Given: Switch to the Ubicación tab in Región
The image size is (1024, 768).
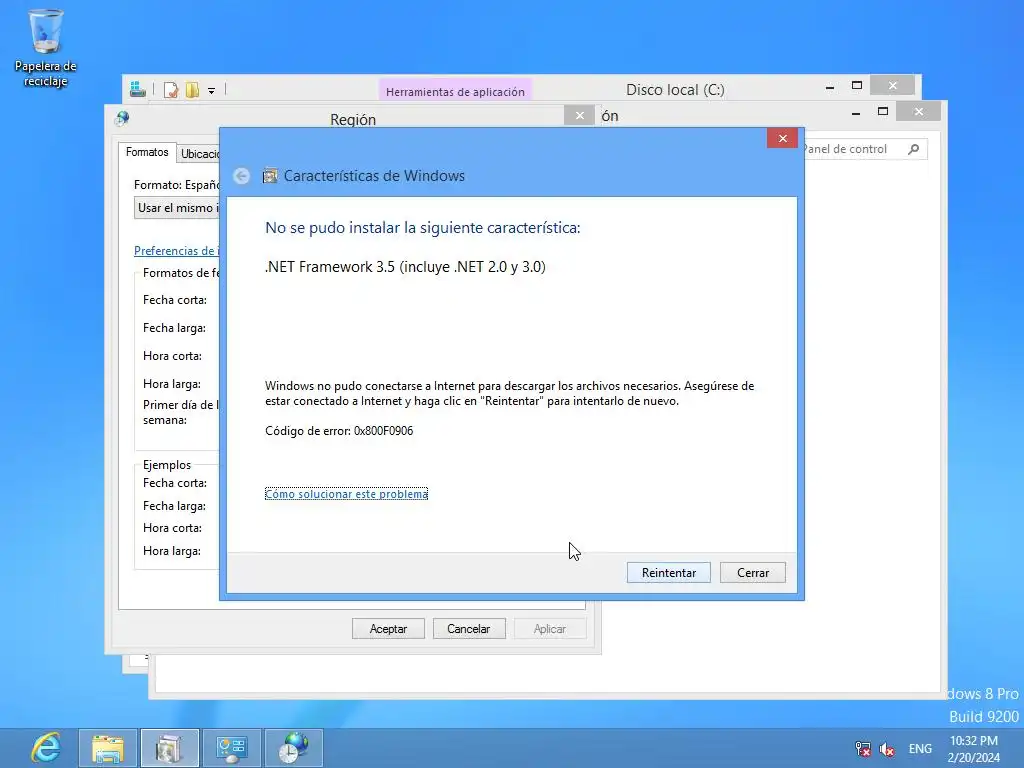Looking at the screenshot, I should (x=200, y=154).
